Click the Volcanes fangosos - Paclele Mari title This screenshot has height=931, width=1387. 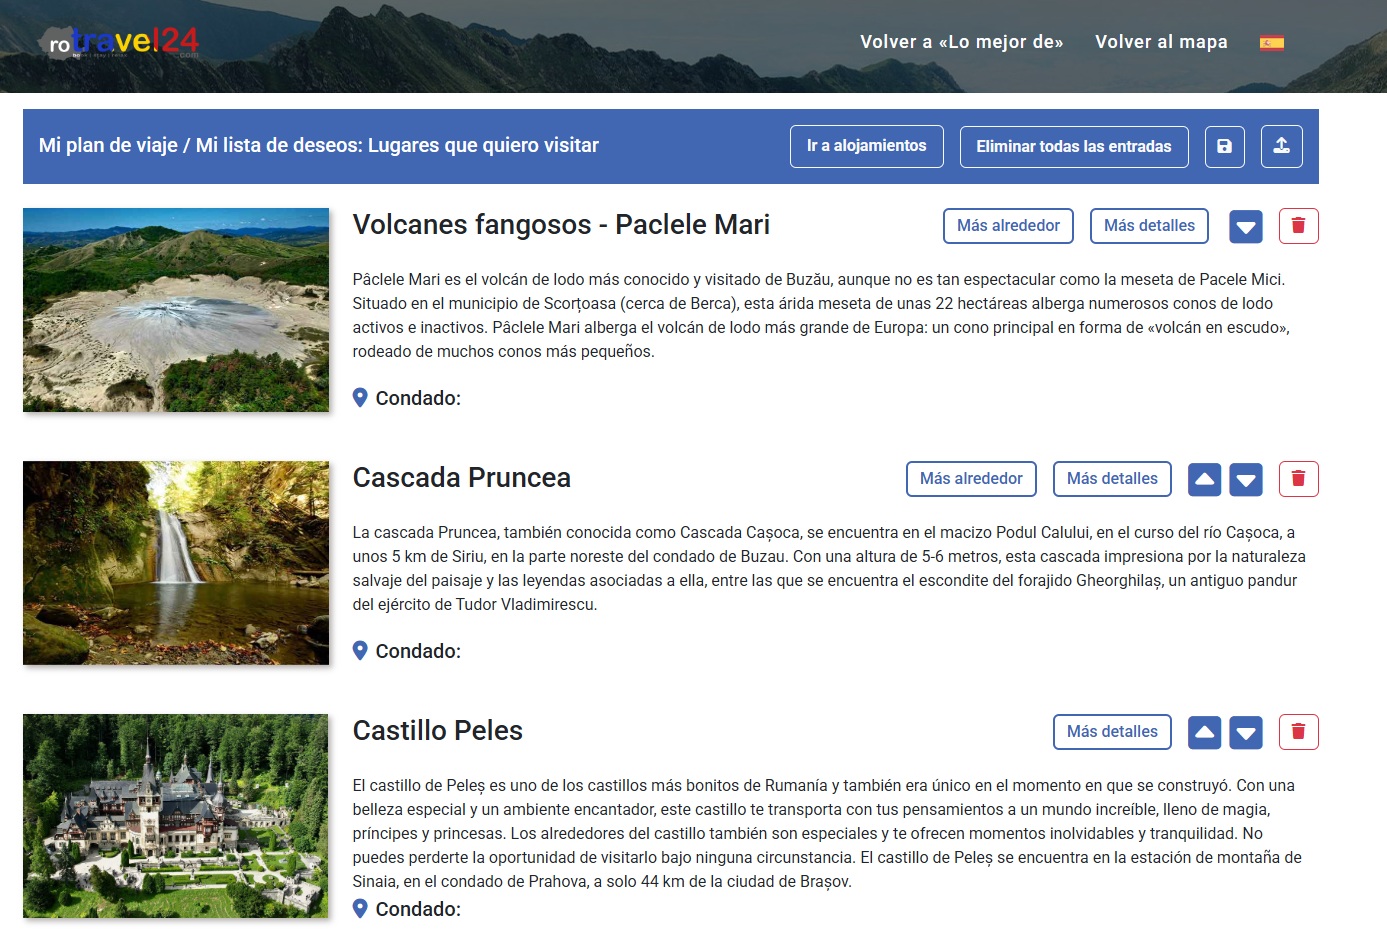561,225
